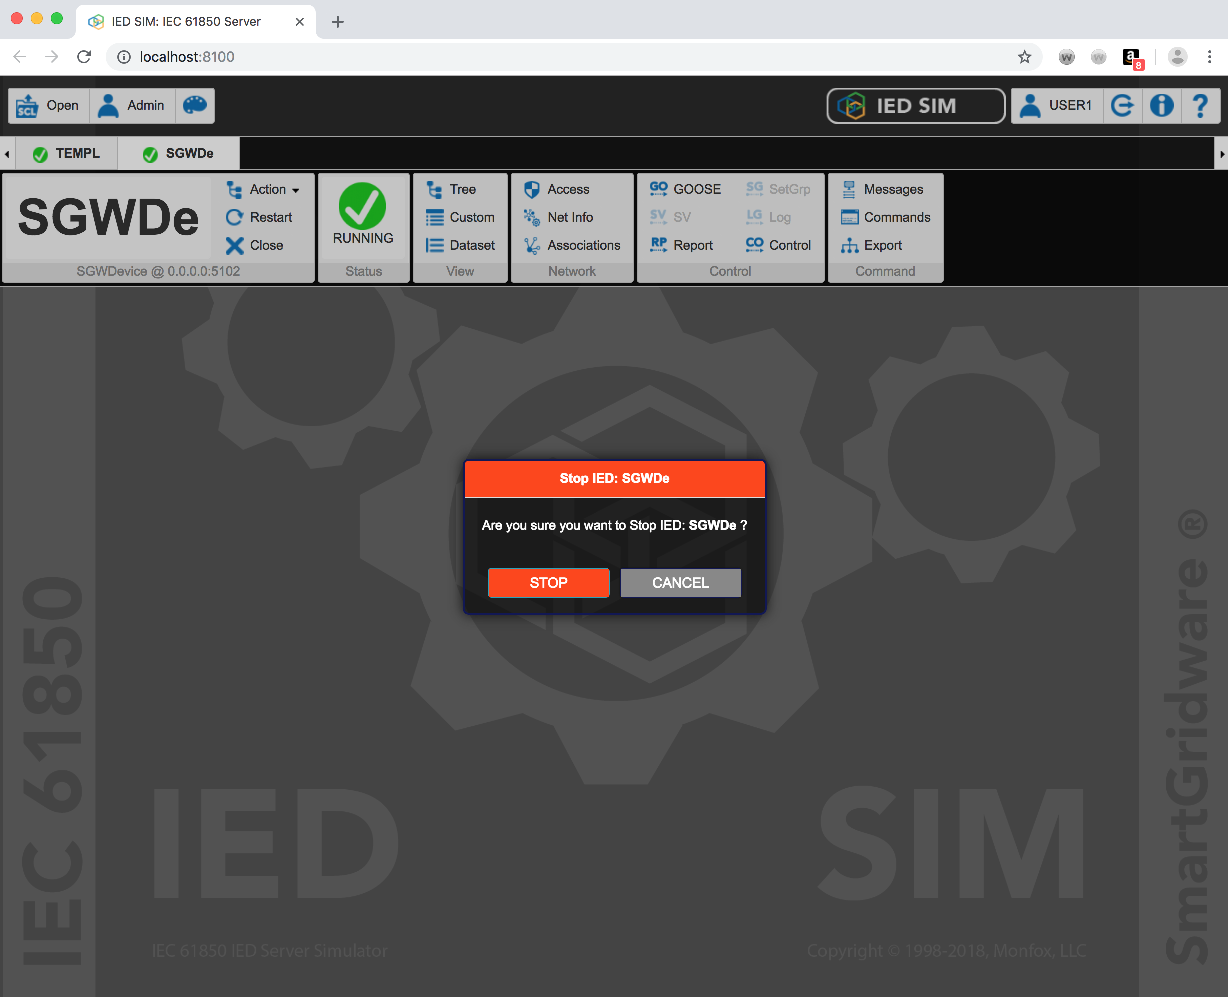
Task: Click the SGWDevice @ 0.0.0.0:5102 label
Action: (158, 271)
